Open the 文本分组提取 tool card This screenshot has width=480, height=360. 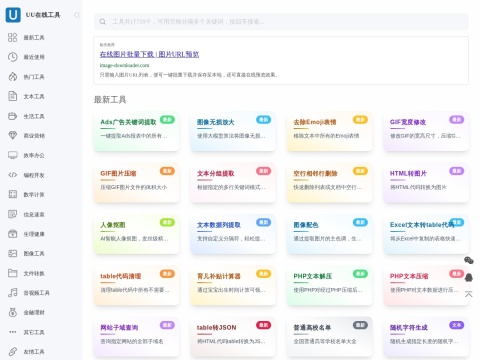point(233,183)
